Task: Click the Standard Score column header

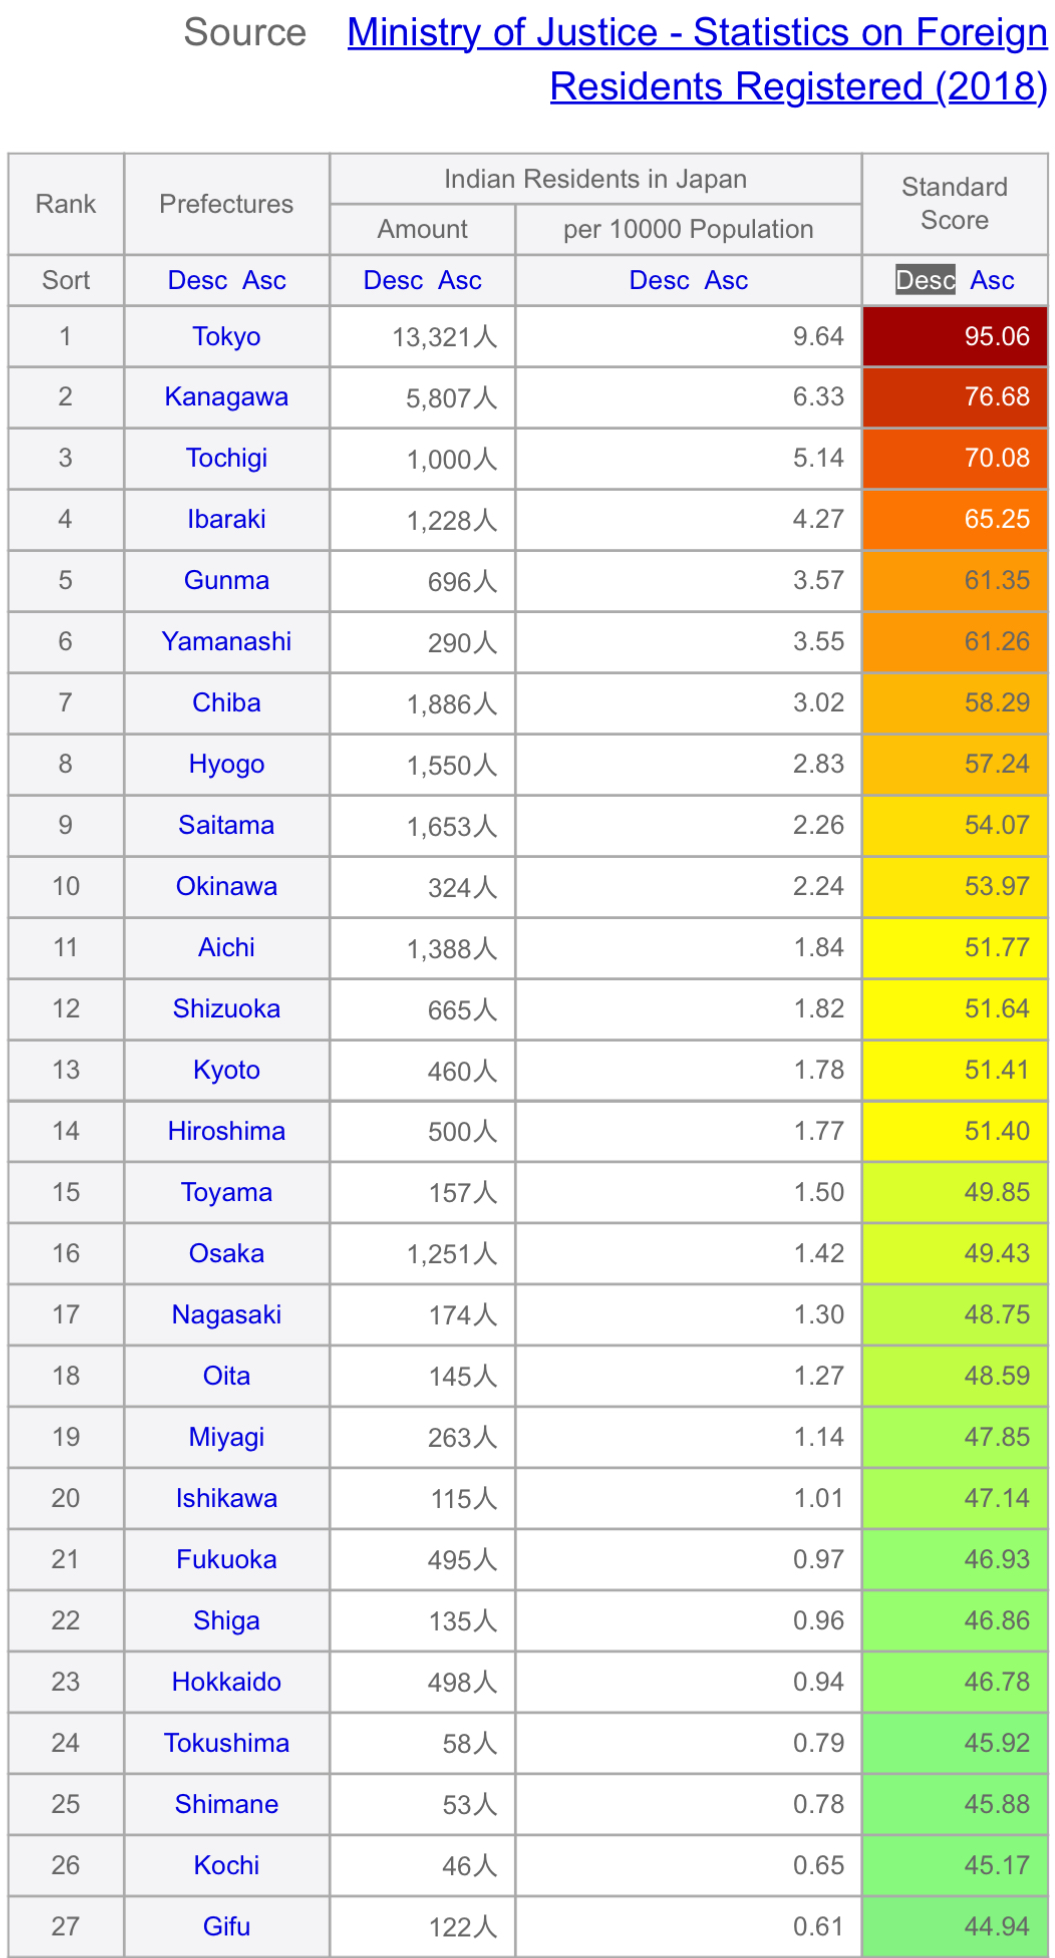Action: pyautogui.click(x=955, y=204)
